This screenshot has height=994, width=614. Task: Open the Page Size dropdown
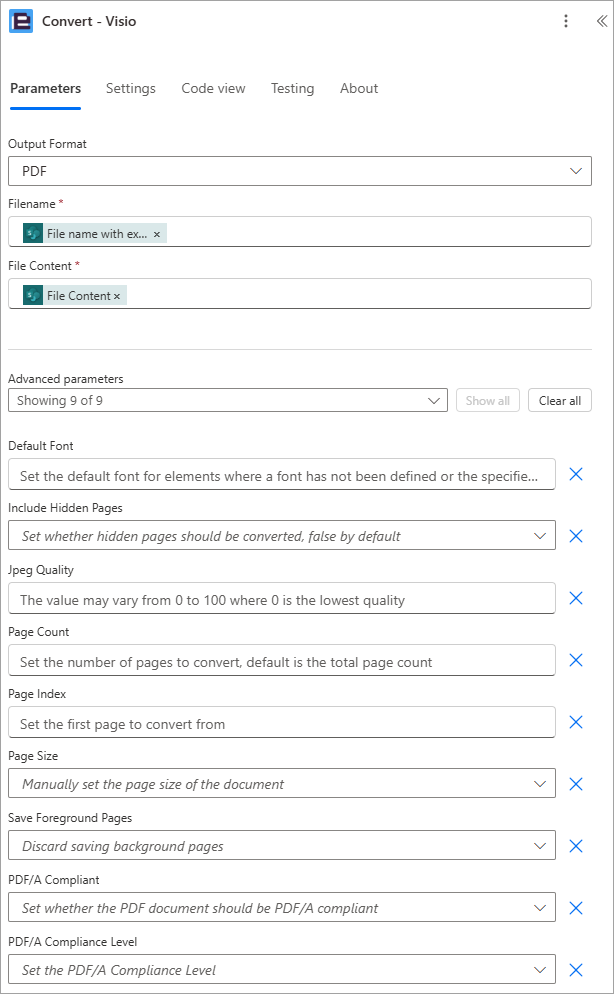[282, 784]
